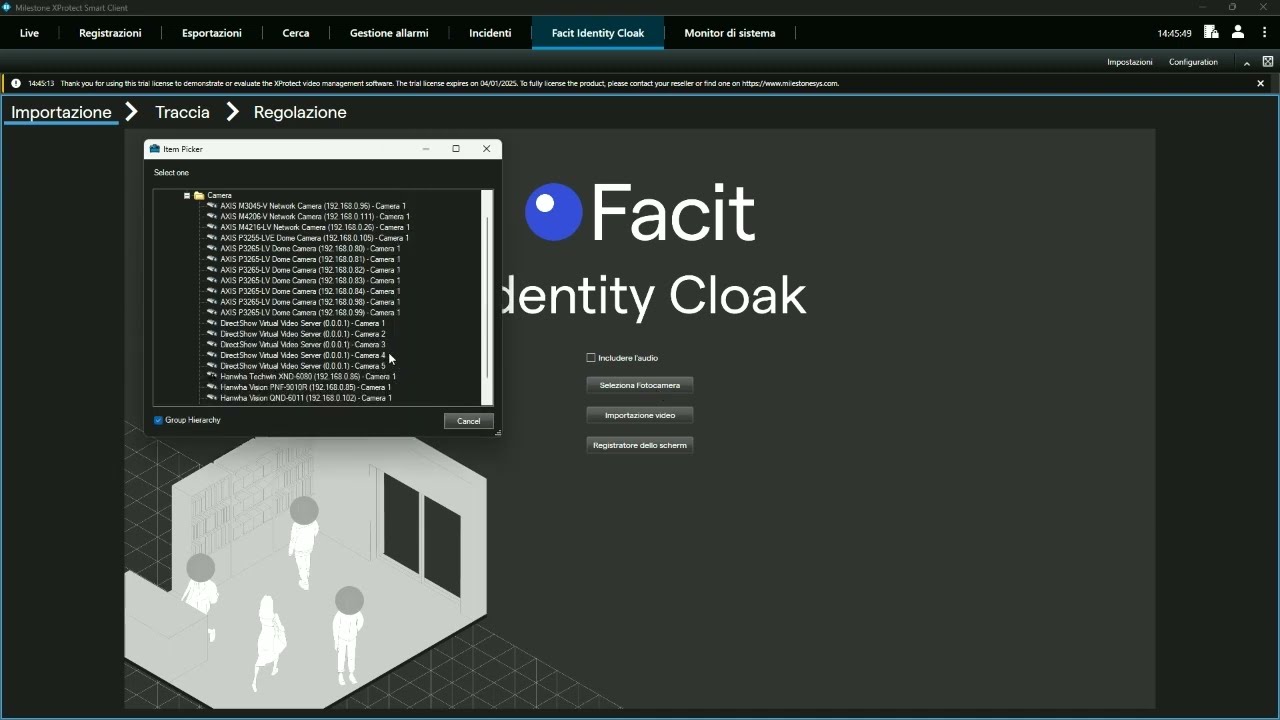Cancel the Item Picker dialog
1280x720 pixels.
coord(468,421)
